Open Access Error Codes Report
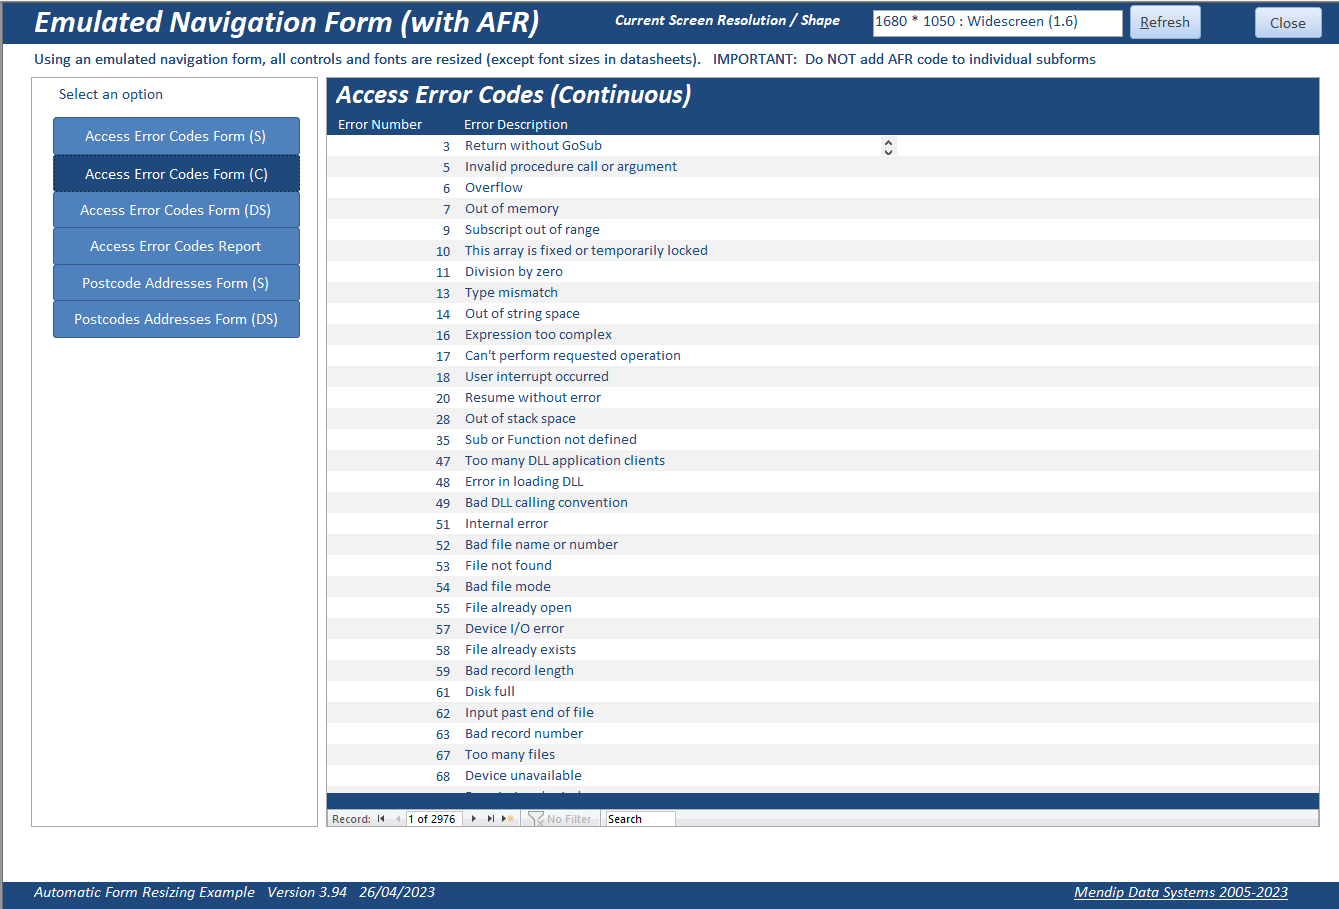 pyautogui.click(x=176, y=246)
